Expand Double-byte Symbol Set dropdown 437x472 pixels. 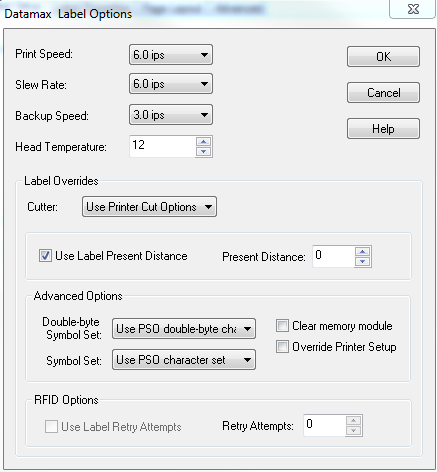(x=184, y=329)
